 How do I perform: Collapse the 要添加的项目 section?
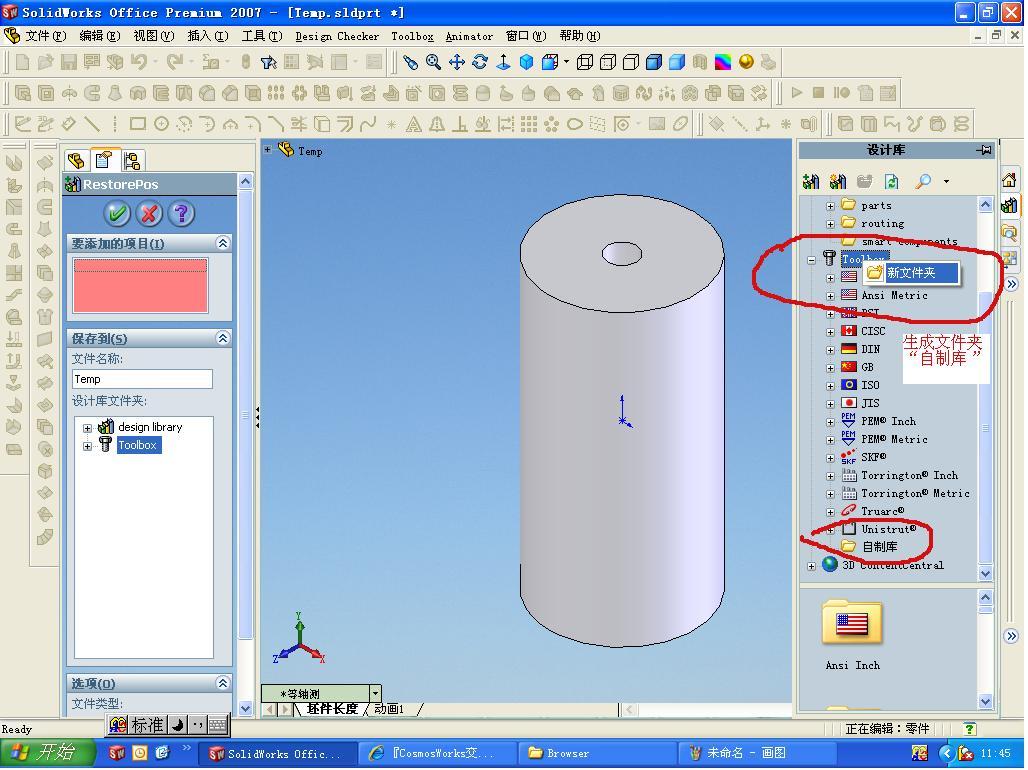point(223,243)
